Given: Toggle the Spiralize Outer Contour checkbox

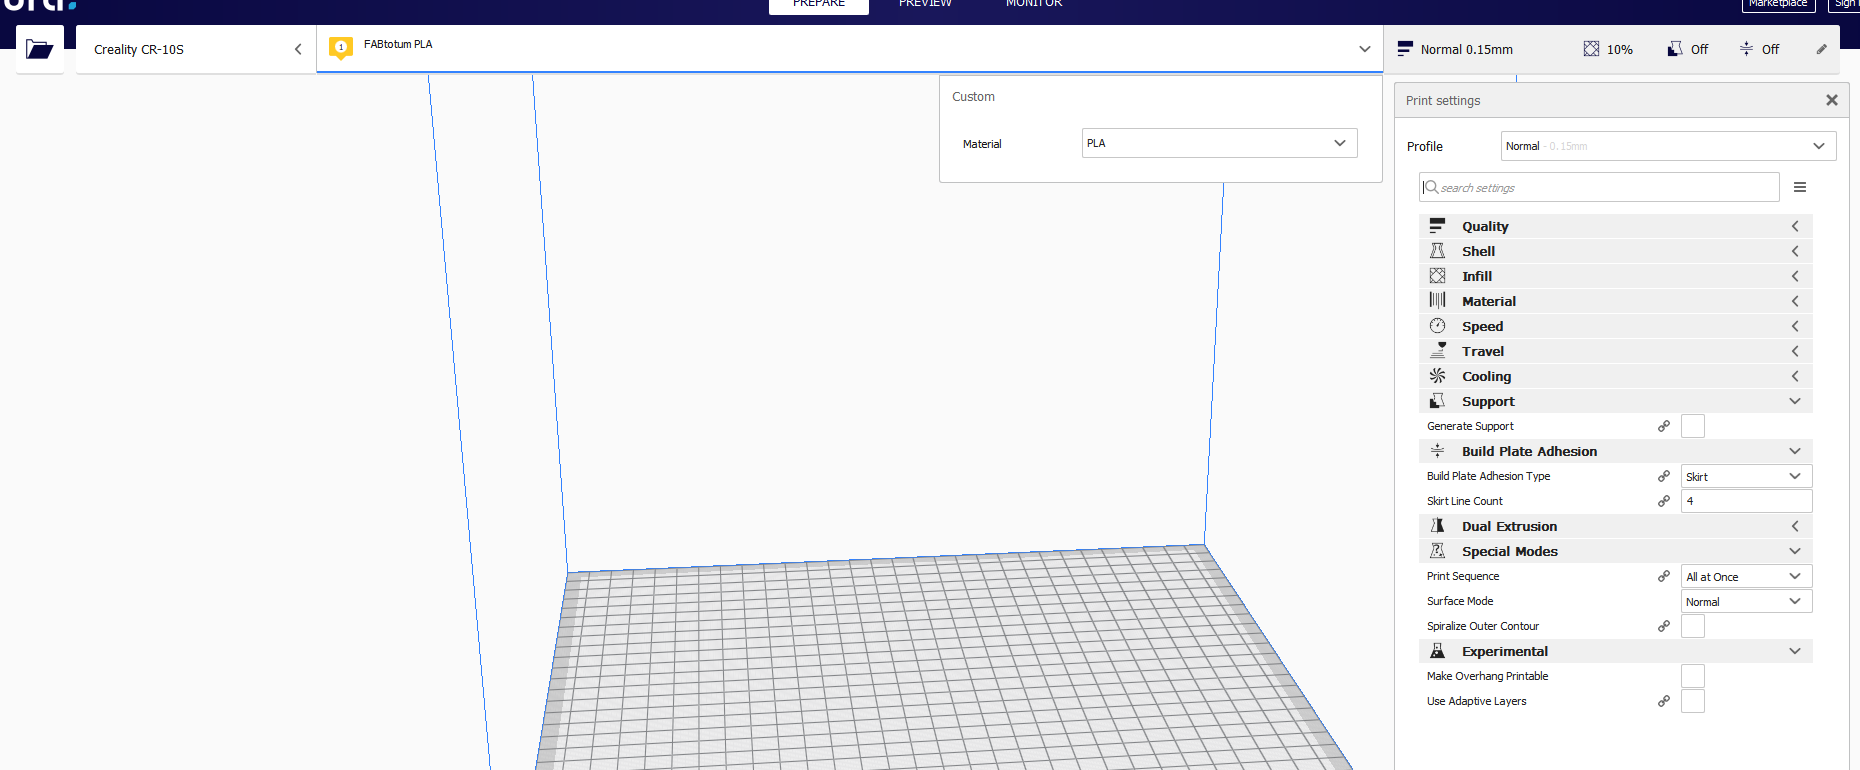Looking at the screenshot, I should click(x=1693, y=626).
